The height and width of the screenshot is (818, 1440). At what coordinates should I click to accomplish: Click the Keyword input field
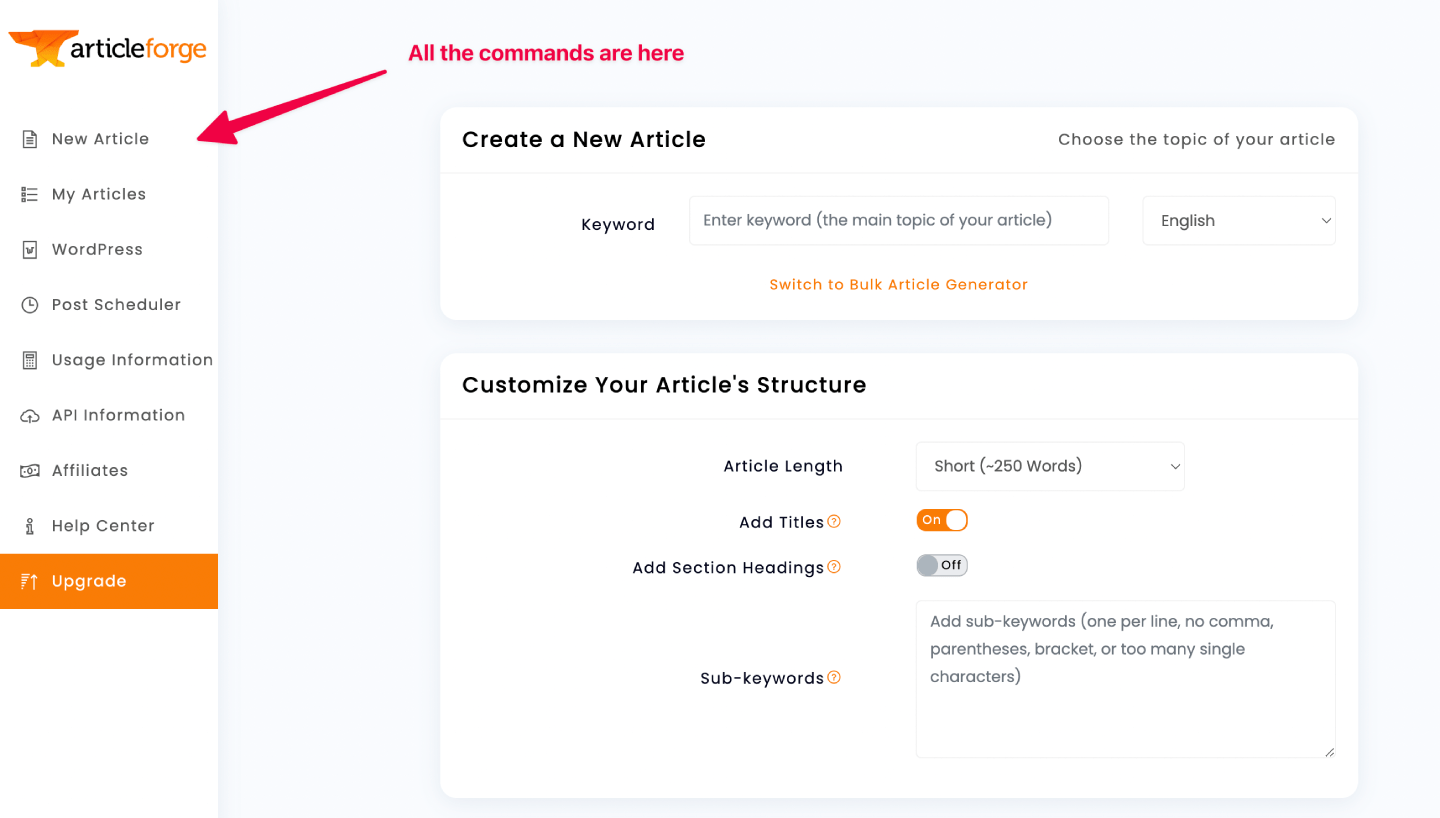tap(898, 221)
